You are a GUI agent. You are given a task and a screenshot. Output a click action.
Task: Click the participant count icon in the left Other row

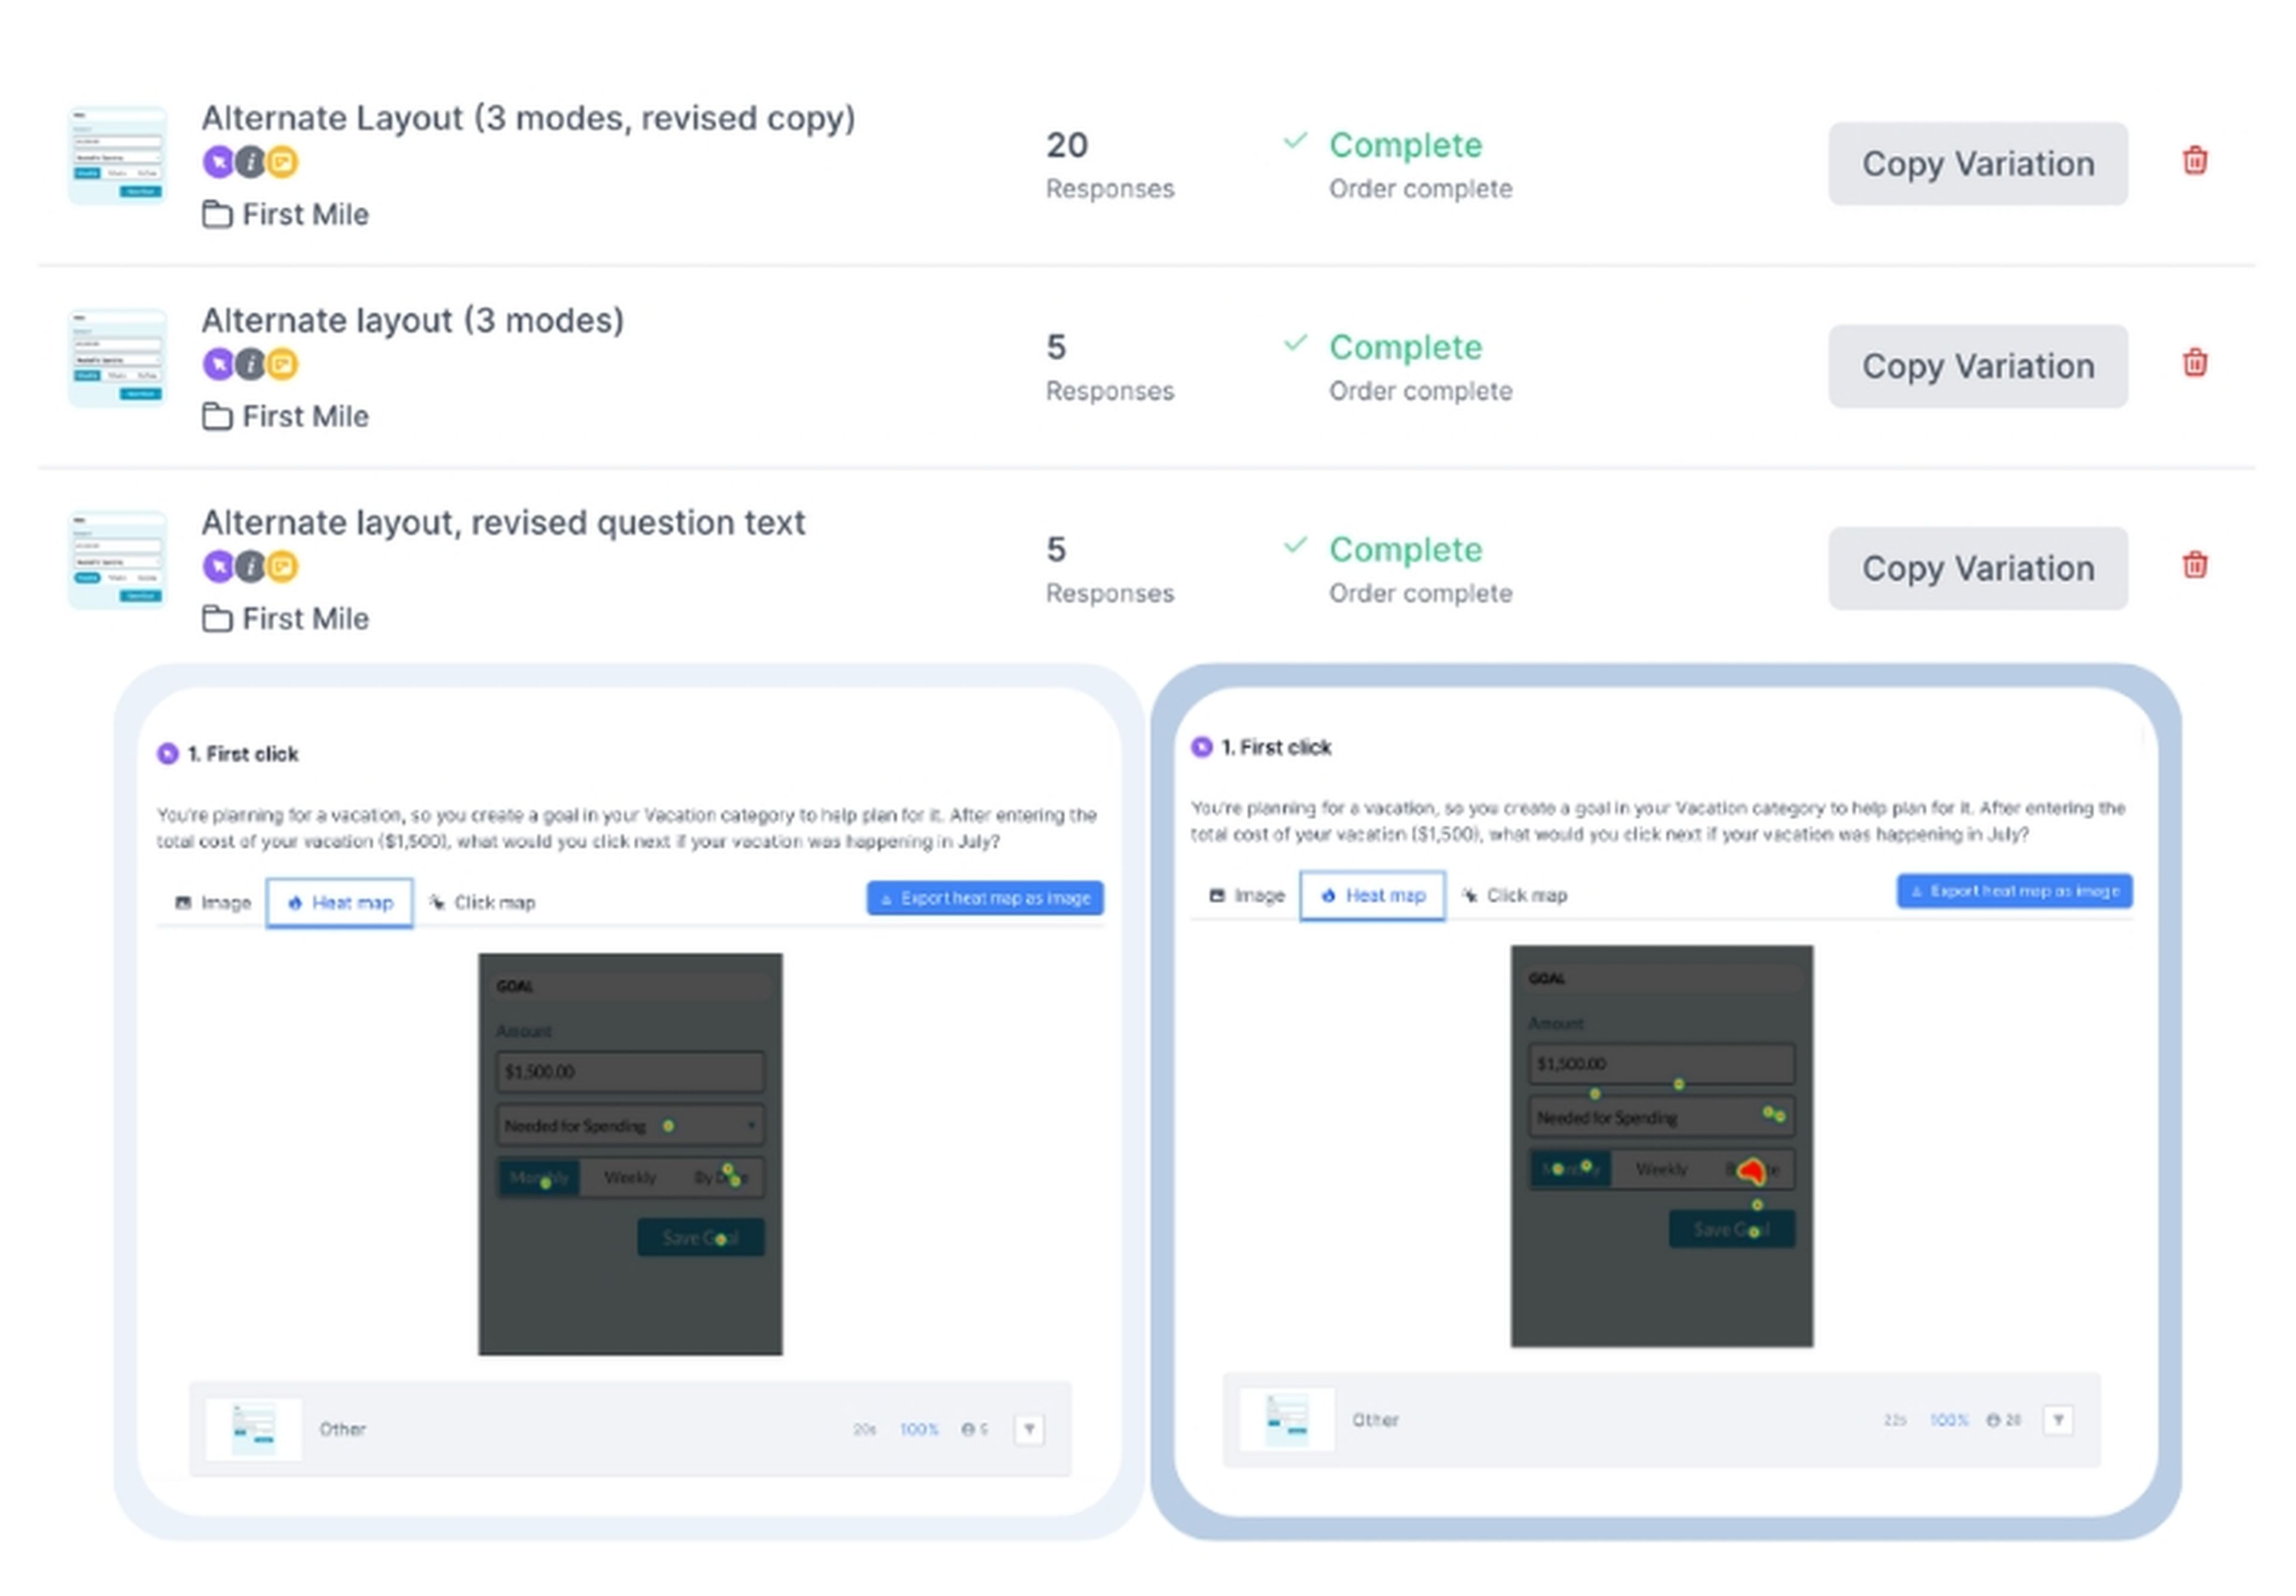pyautogui.click(x=968, y=1429)
